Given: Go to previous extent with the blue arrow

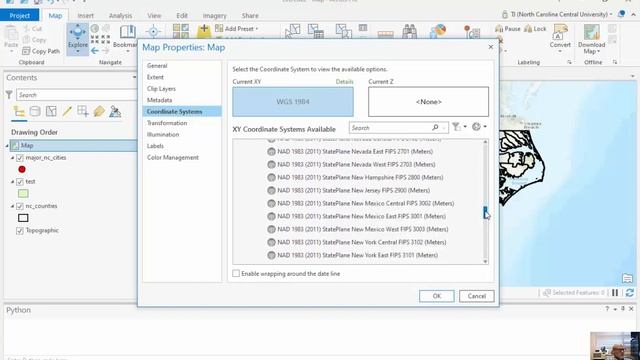Looking at the screenshot, I should tap(95, 51).
